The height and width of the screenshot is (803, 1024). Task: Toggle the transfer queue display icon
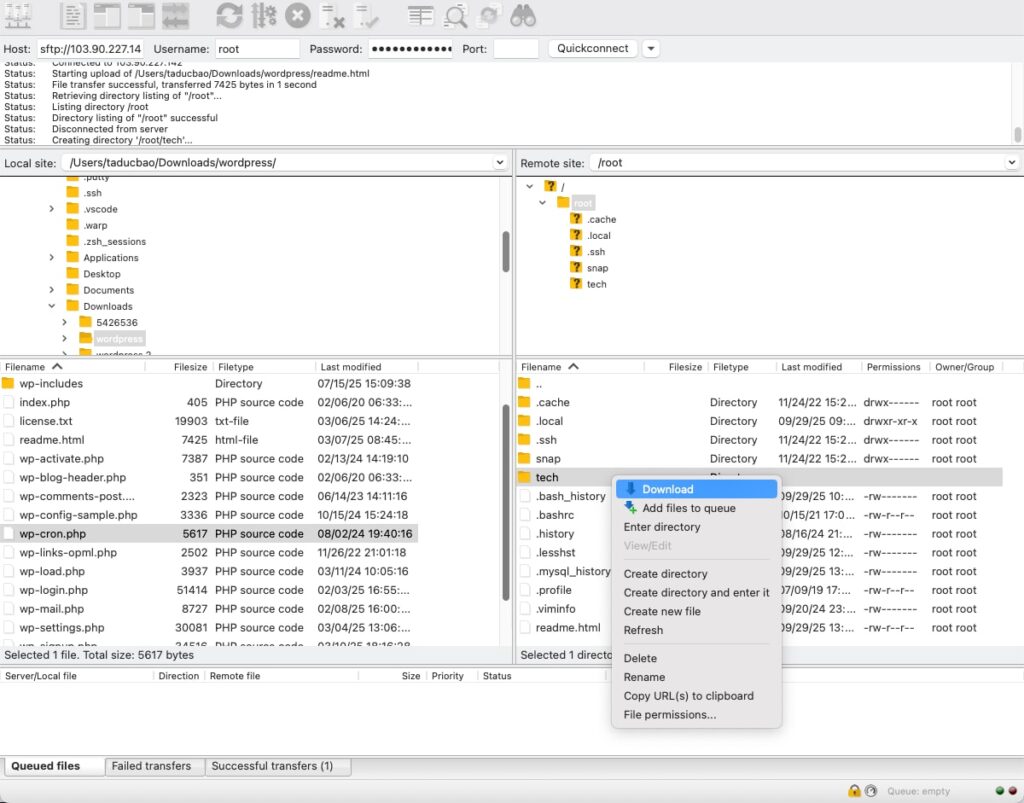coord(176,15)
